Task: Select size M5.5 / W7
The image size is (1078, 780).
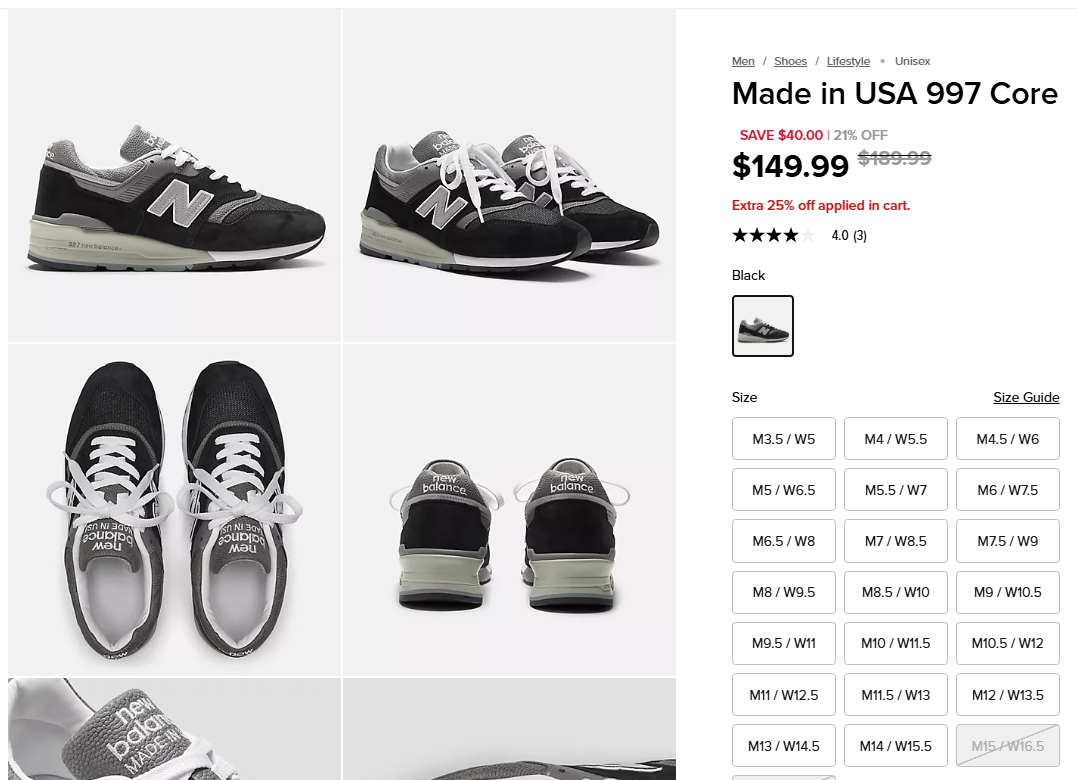Action: (895, 490)
